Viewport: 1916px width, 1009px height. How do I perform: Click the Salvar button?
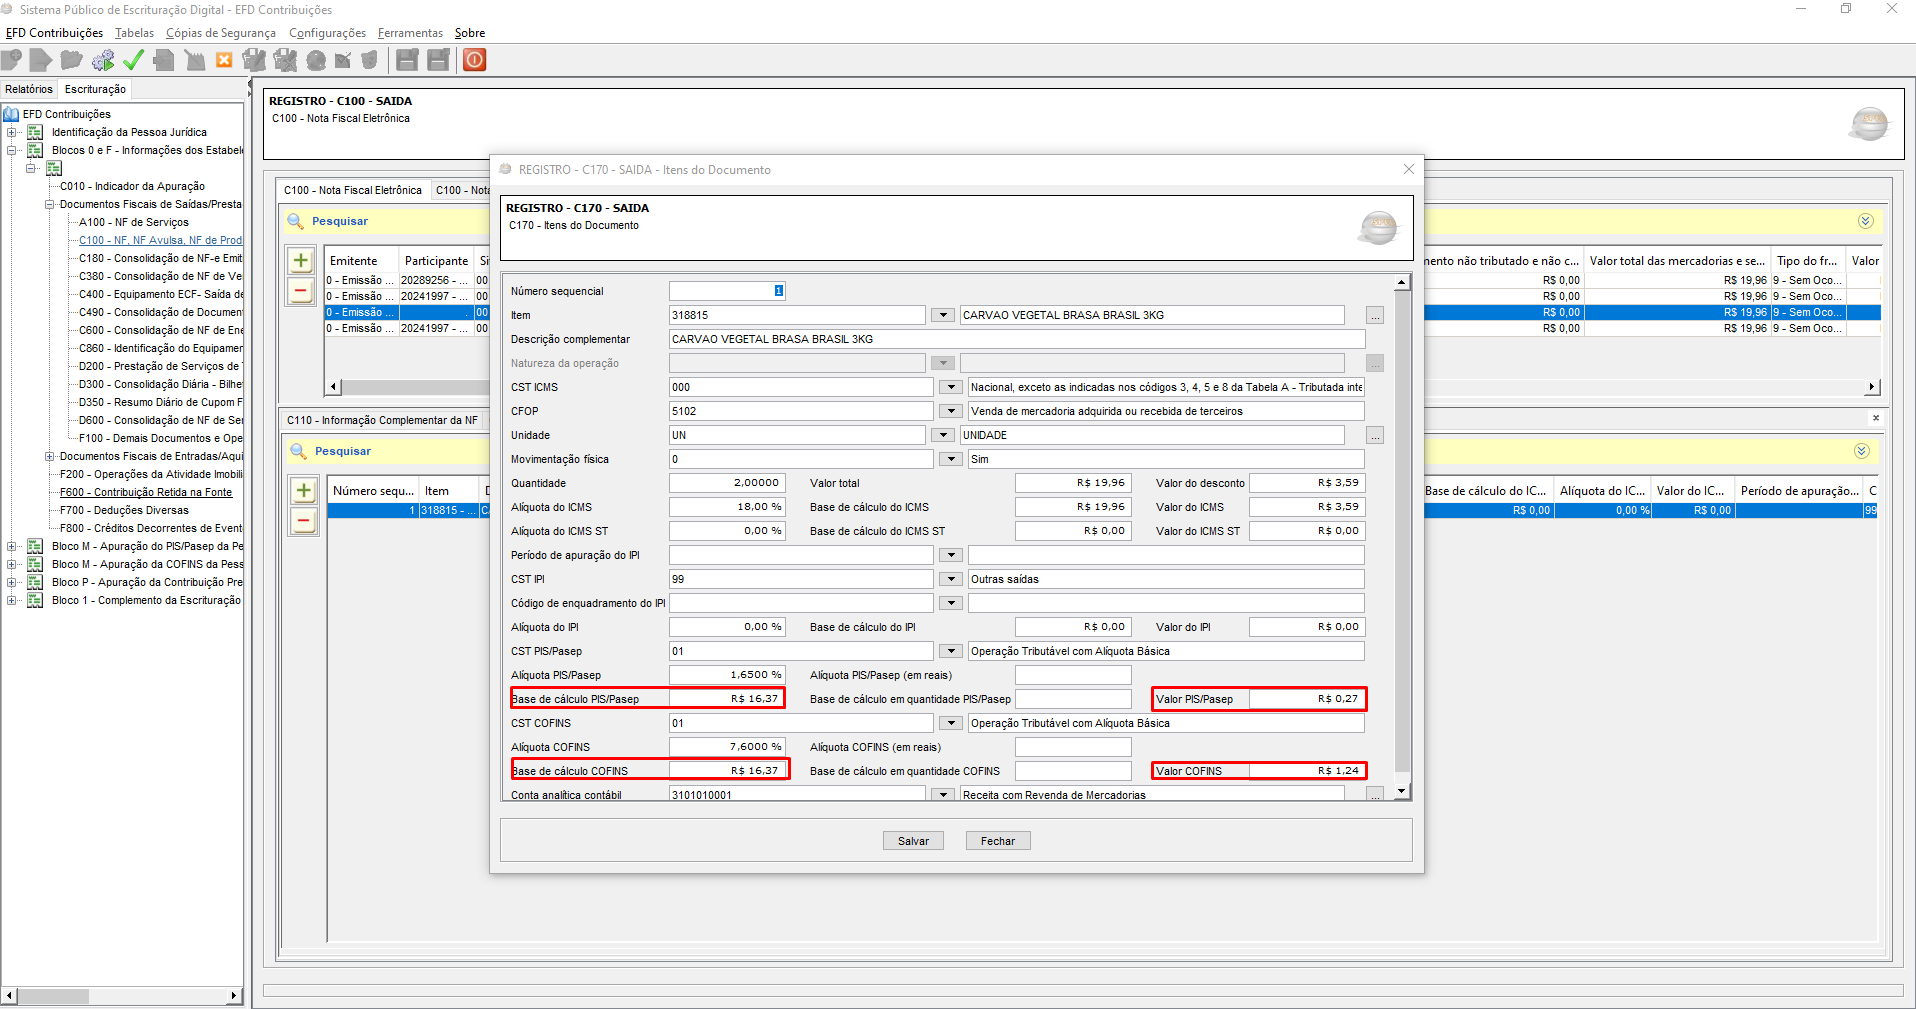point(913,841)
